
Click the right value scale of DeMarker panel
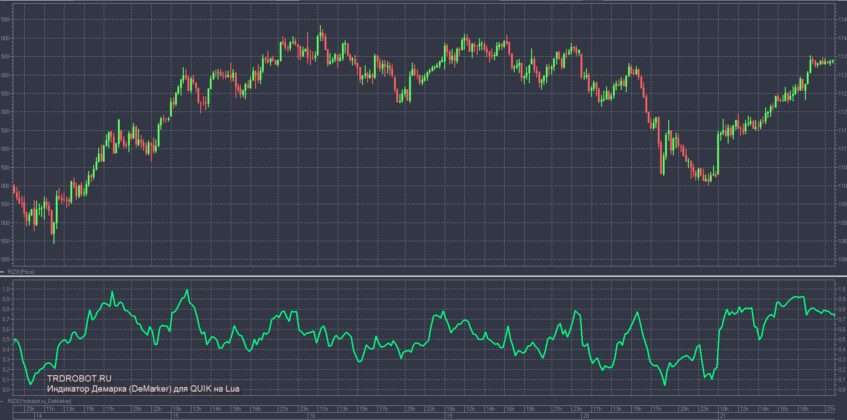point(839,340)
